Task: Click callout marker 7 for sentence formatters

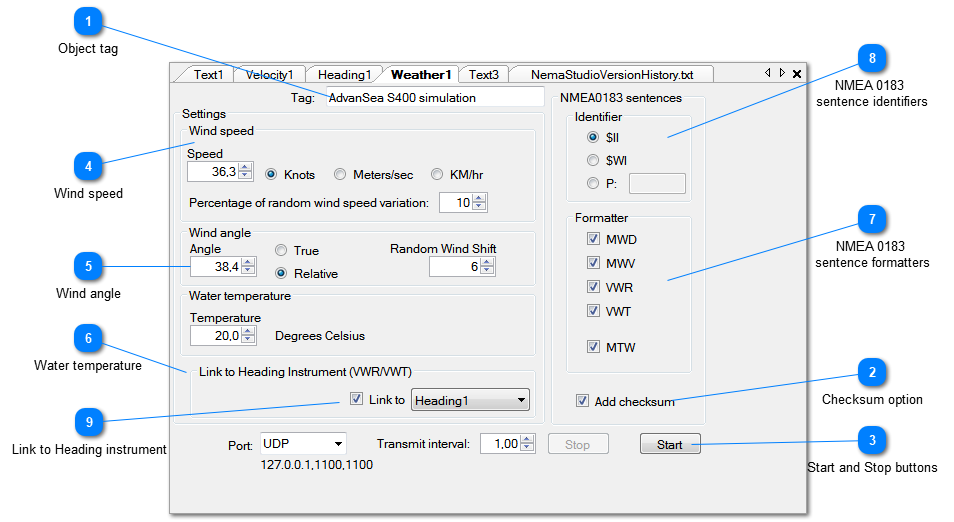Action: coord(872,219)
